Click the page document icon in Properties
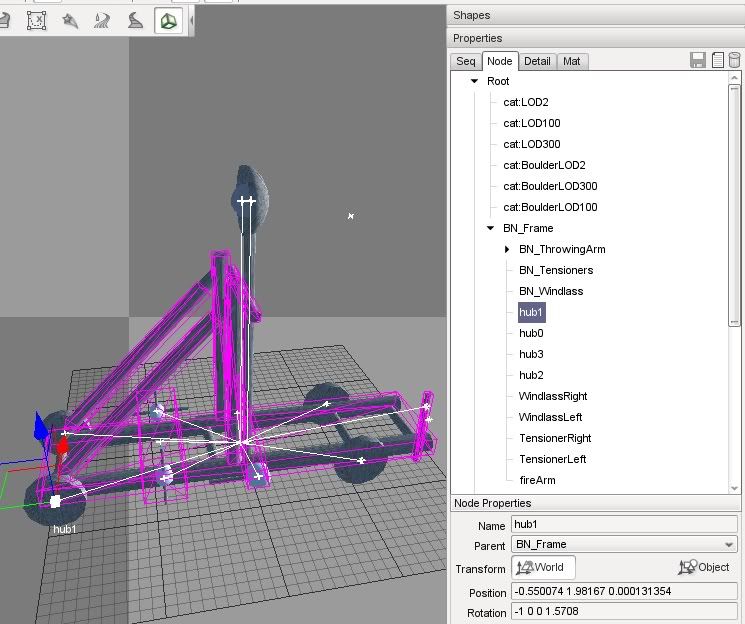The height and width of the screenshot is (624, 745). tap(718, 61)
